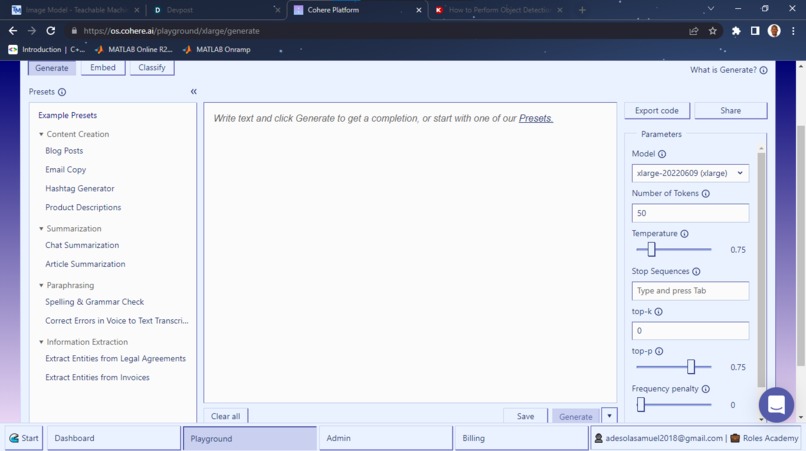Click the Number of Tokens info icon
806x451 pixels.
pyautogui.click(x=706, y=194)
